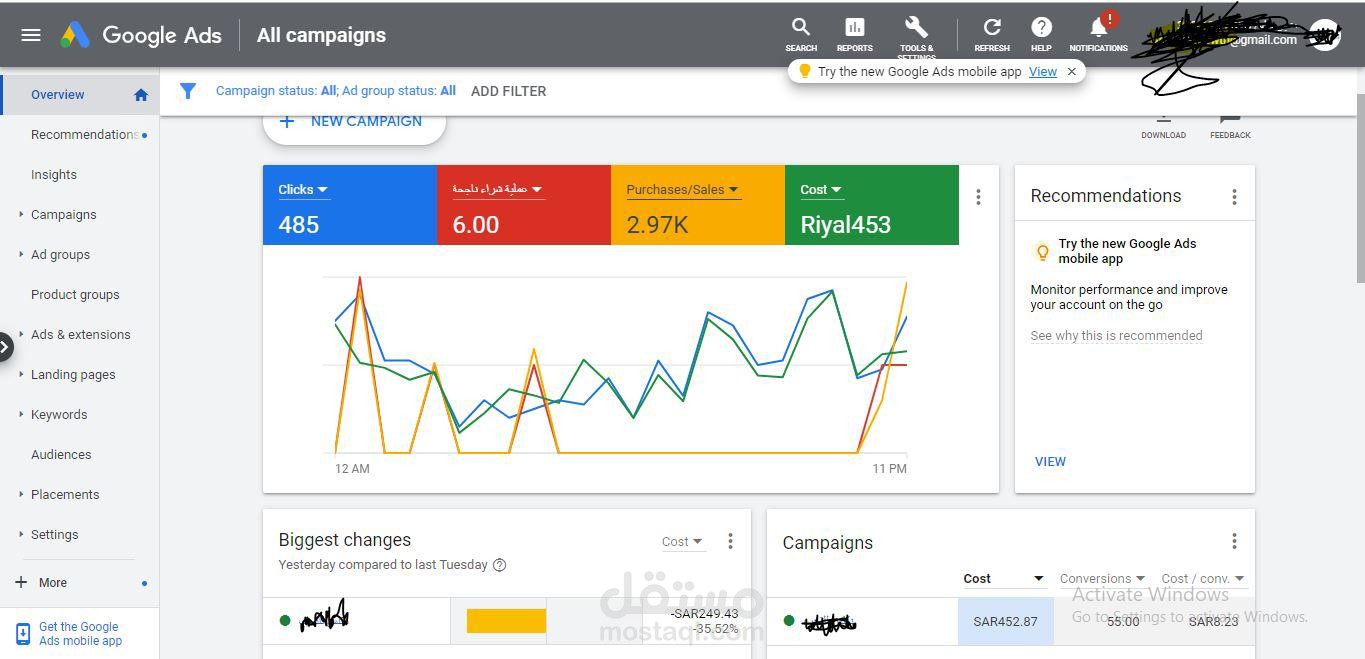Open the hamburger main menu

(31, 35)
